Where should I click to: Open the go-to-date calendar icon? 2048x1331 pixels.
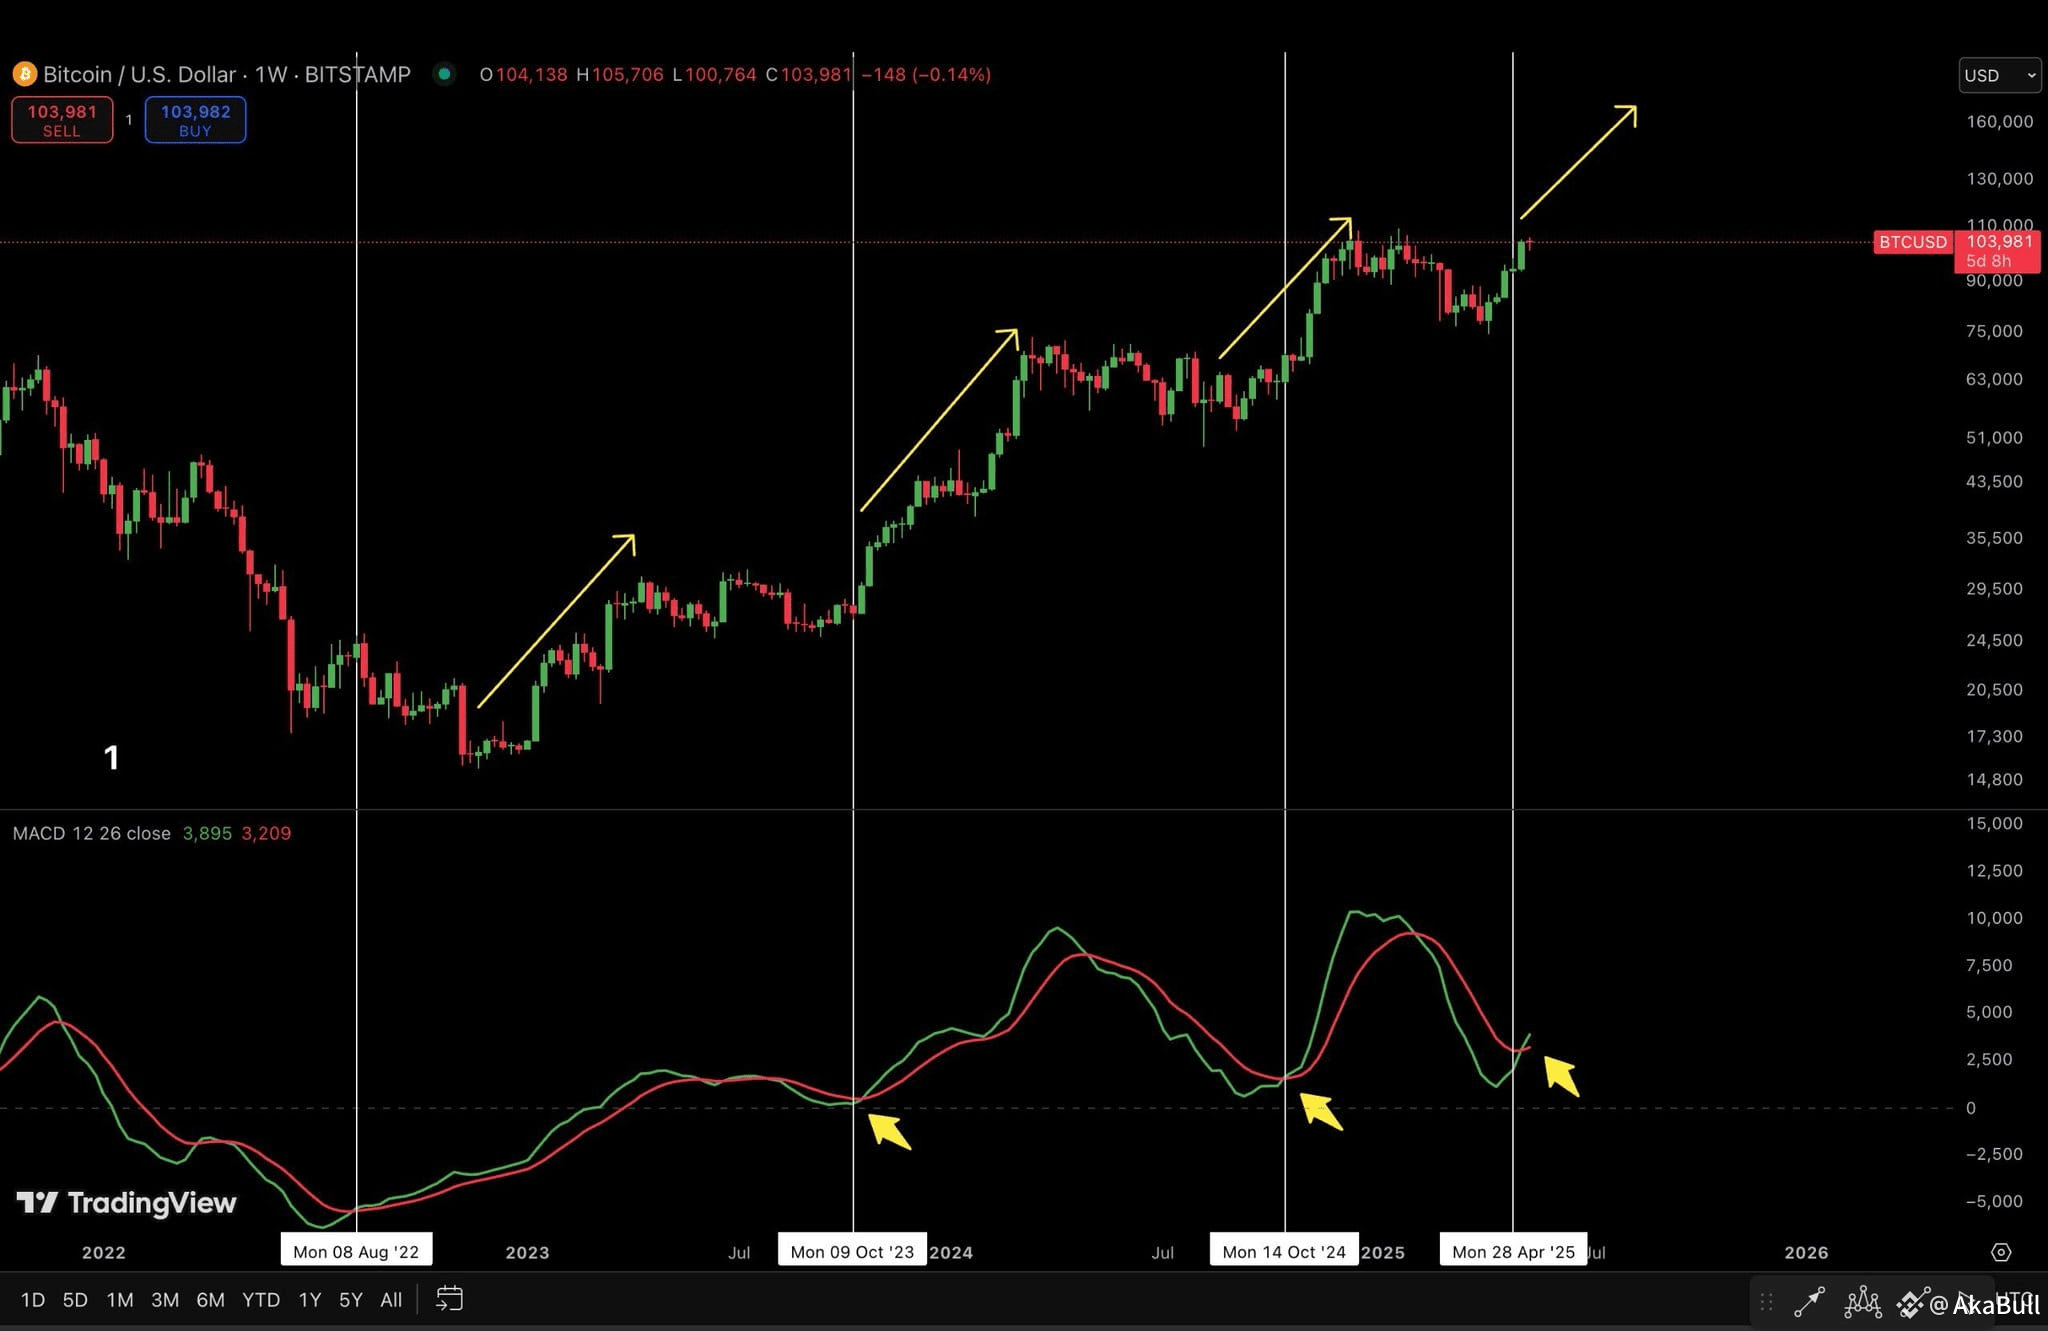tap(449, 1298)
